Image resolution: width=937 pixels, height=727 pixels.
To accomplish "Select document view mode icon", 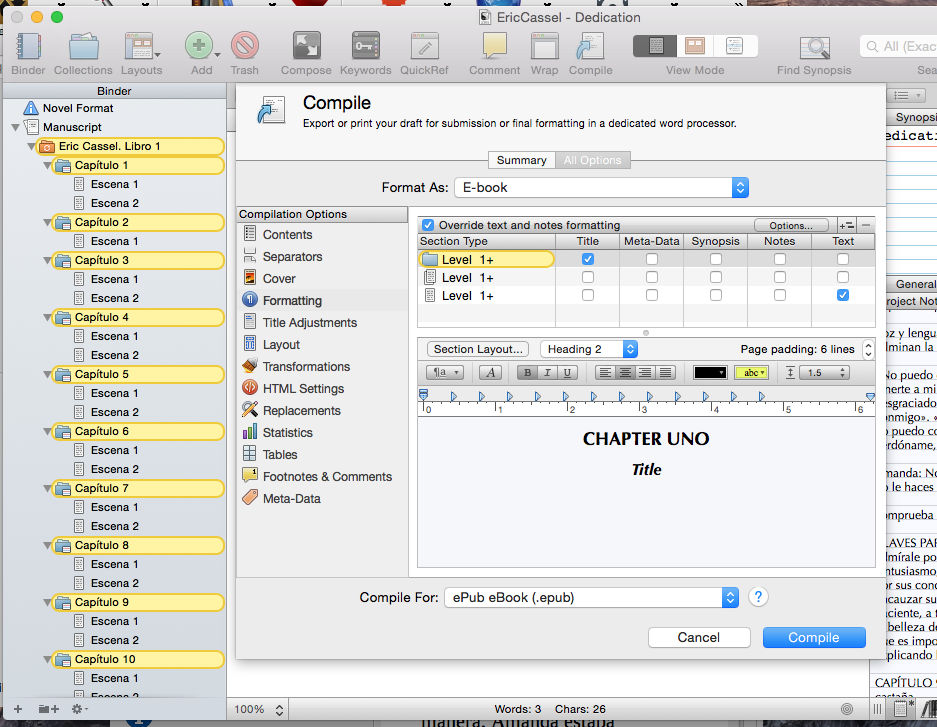I will coord(655,46).
